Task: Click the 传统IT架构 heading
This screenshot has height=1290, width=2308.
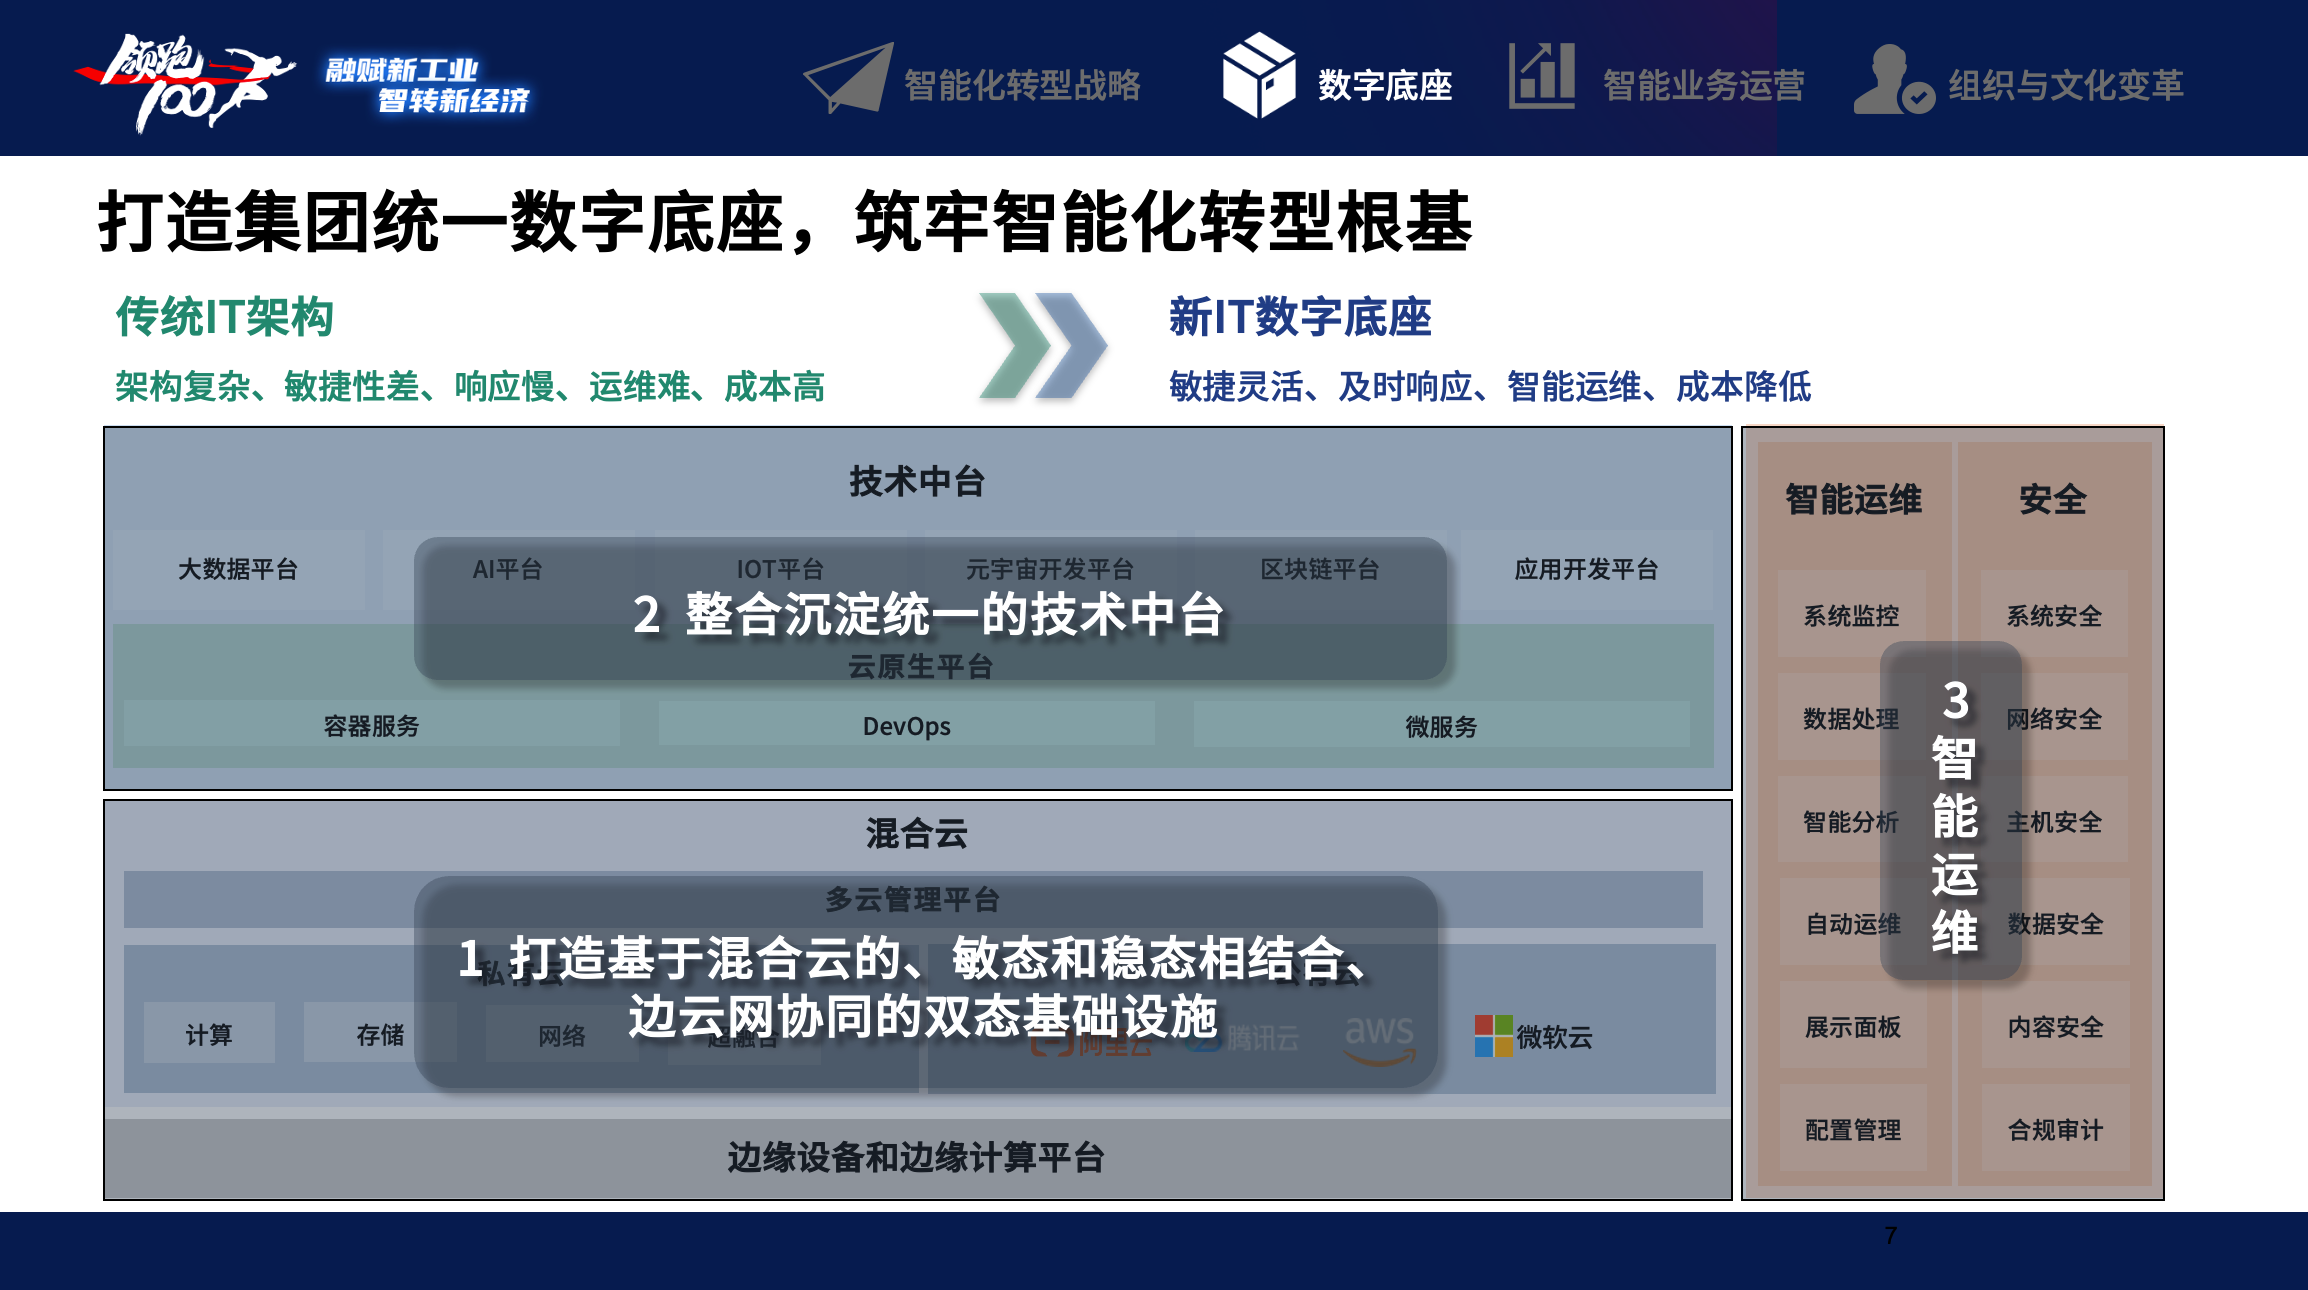Action: [x=224, y=317]
